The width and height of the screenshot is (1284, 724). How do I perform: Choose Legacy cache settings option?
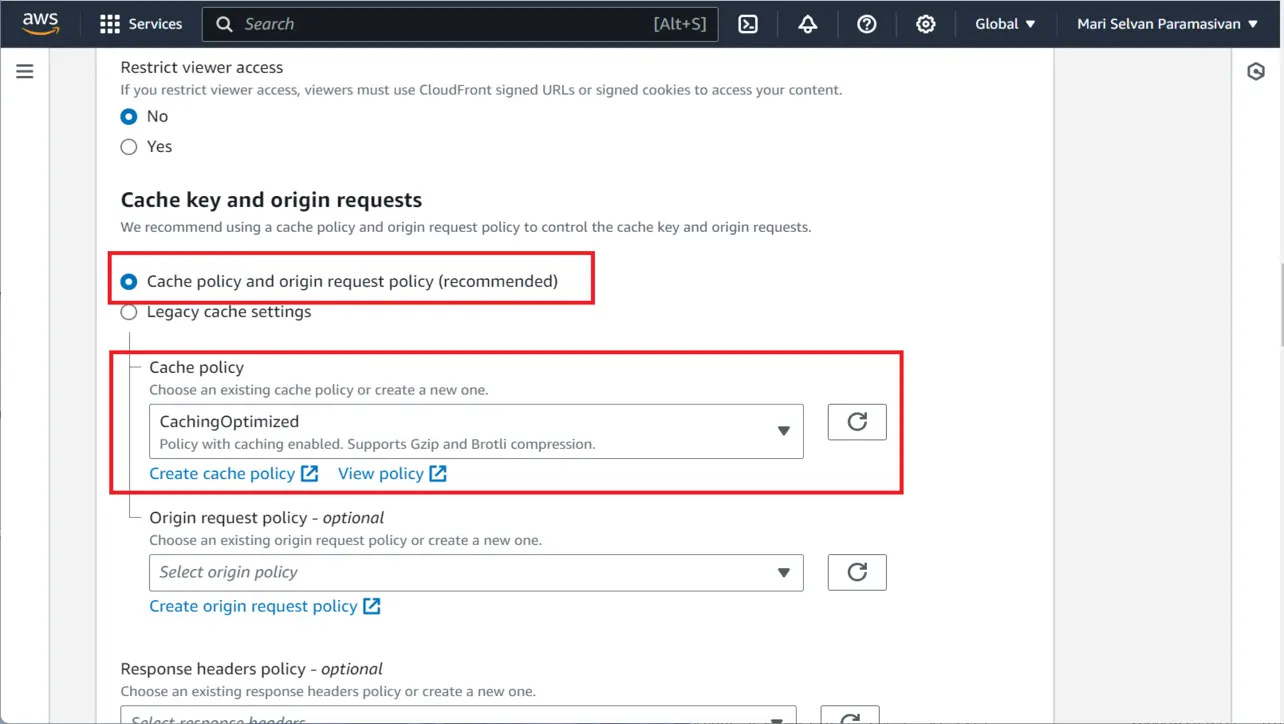129,312
